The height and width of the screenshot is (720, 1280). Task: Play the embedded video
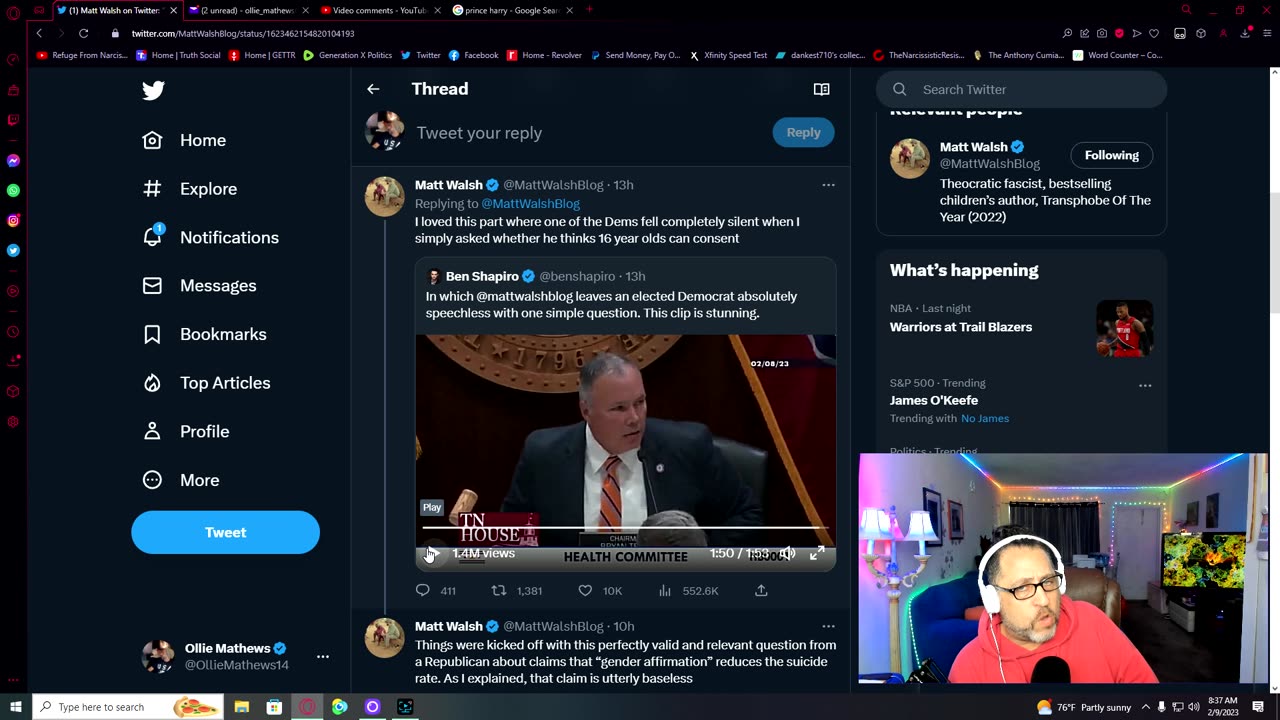point(433,553)
